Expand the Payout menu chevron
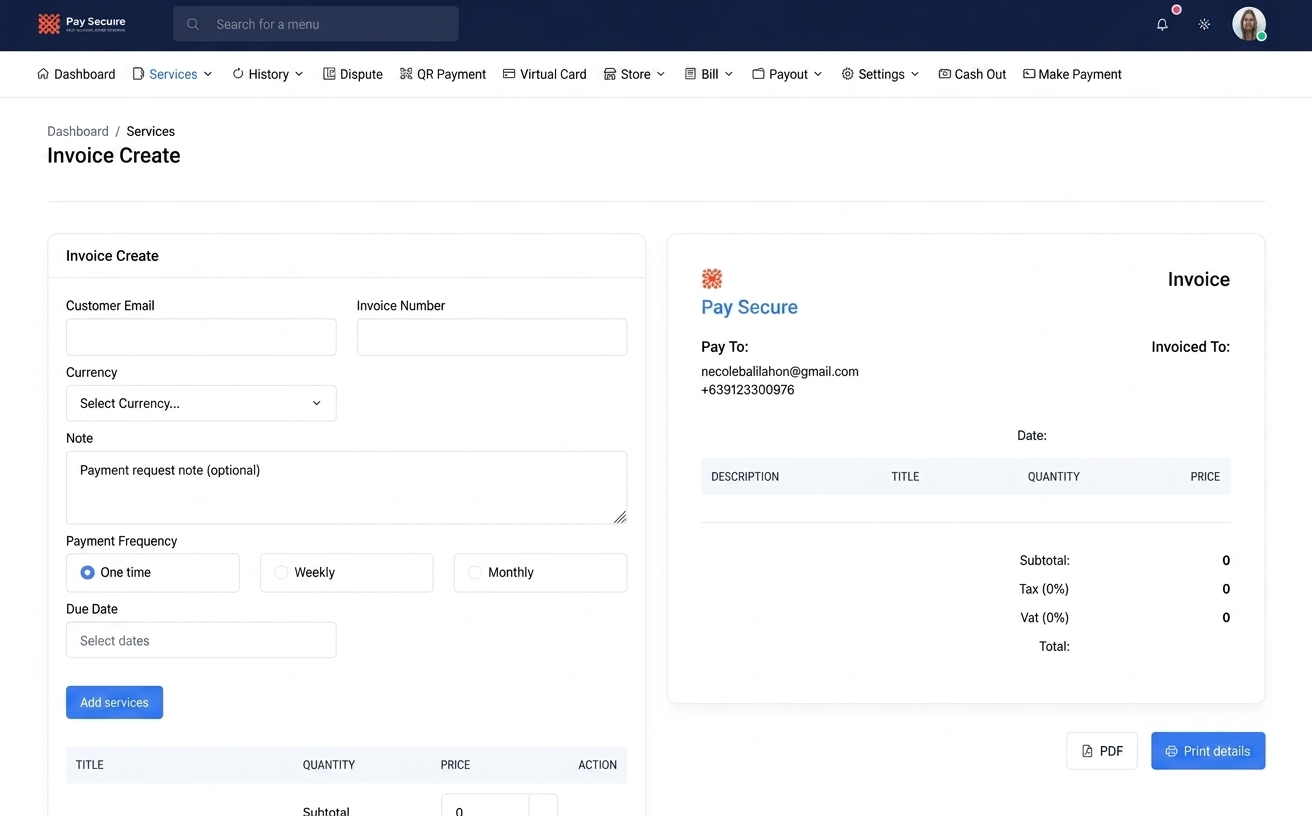1312x816 pixels. click(818, 74)
